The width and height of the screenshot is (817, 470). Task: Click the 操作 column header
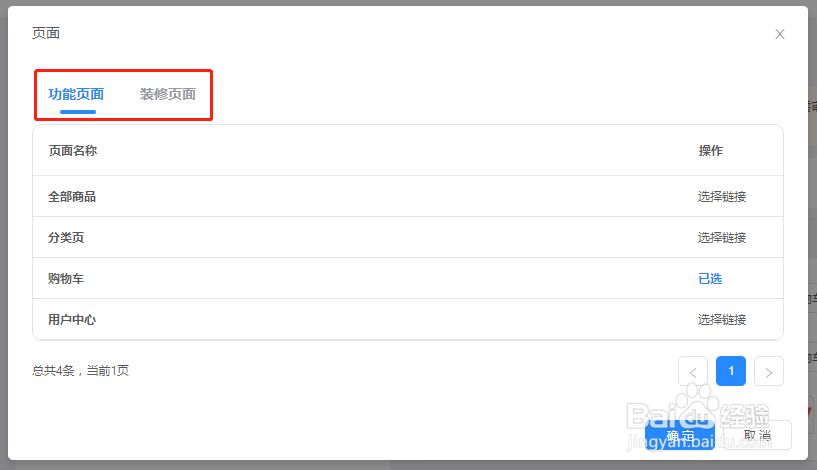point(710,151)
